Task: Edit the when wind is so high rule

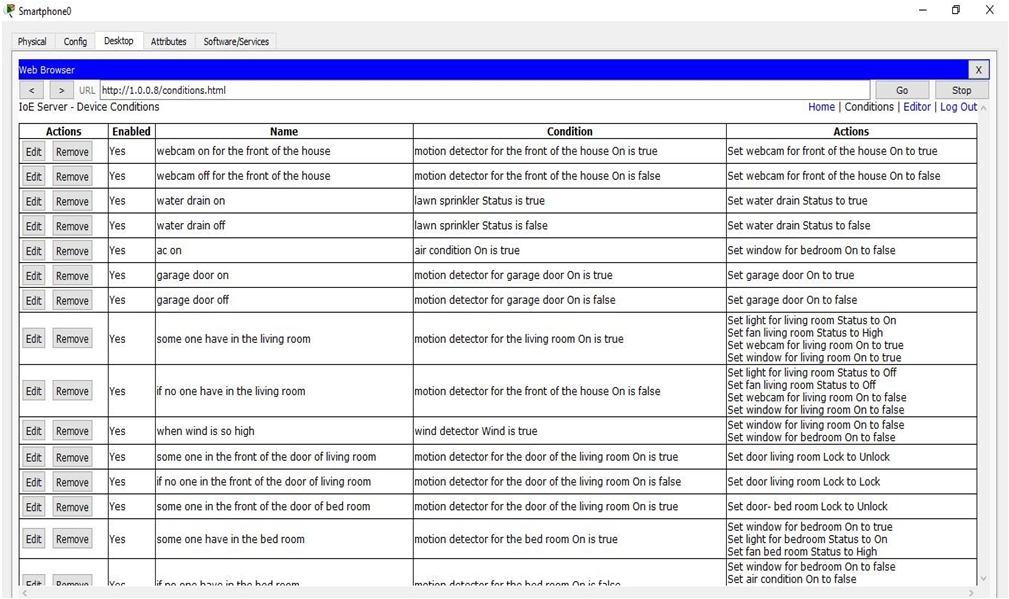Action: point(33,431)
